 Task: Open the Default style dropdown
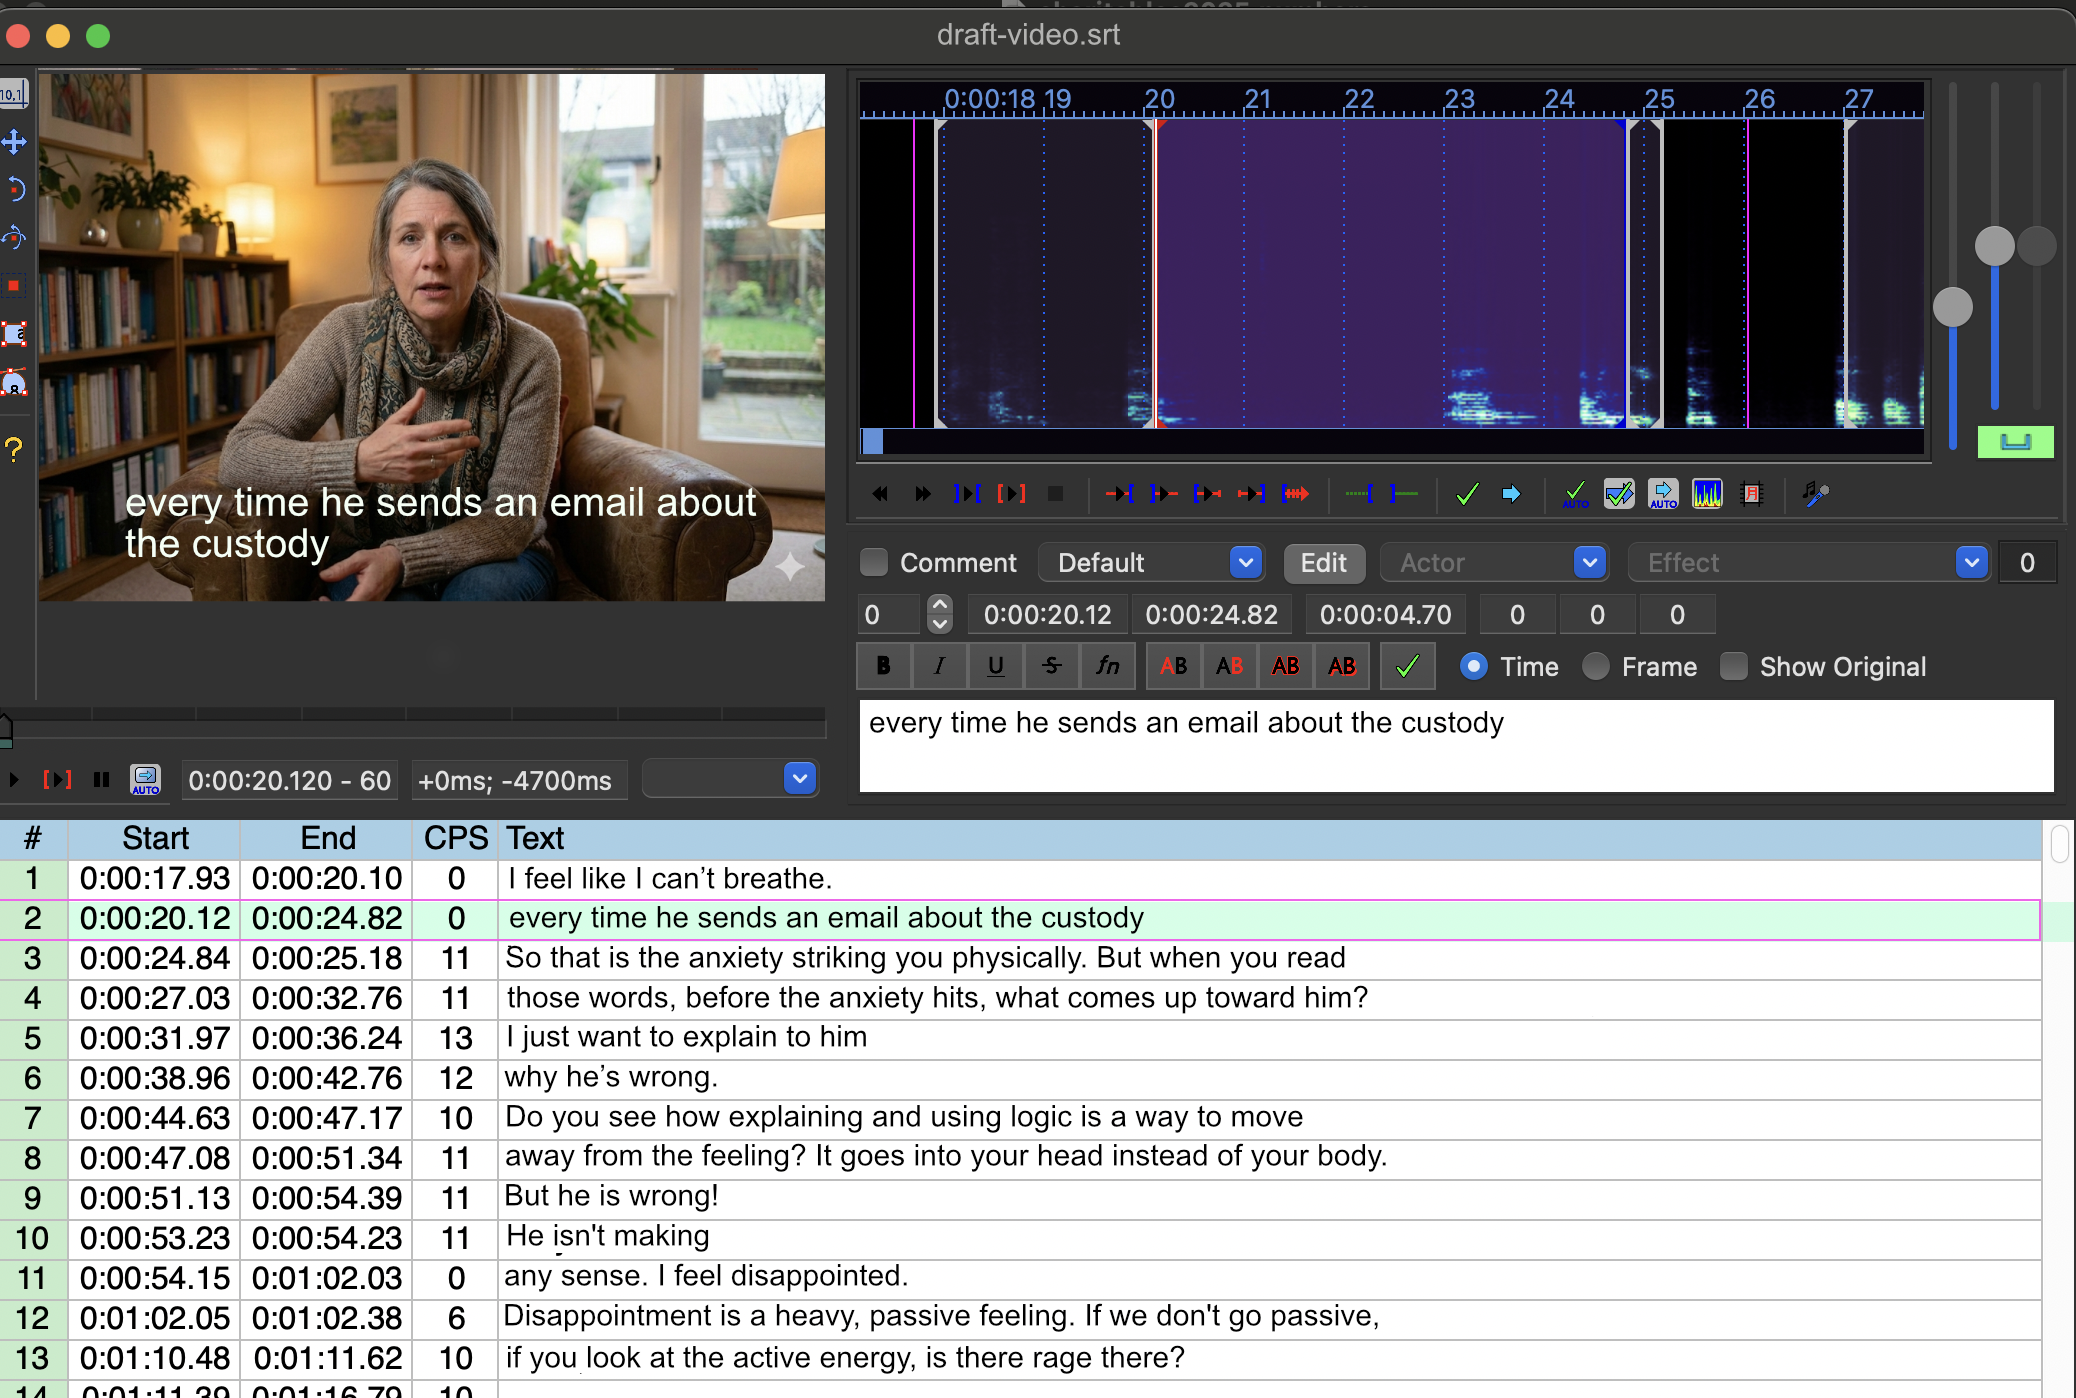[1245, 562]
